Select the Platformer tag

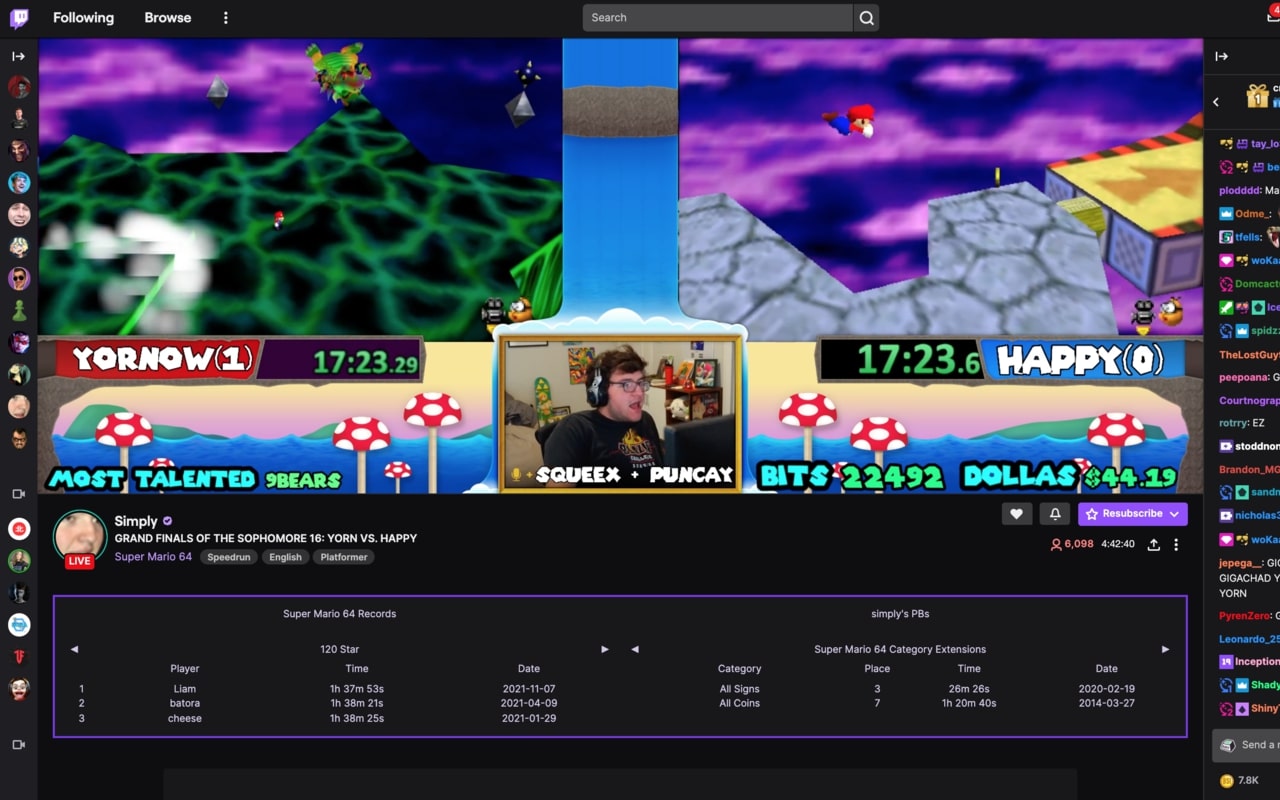click(x=344, y=557)
